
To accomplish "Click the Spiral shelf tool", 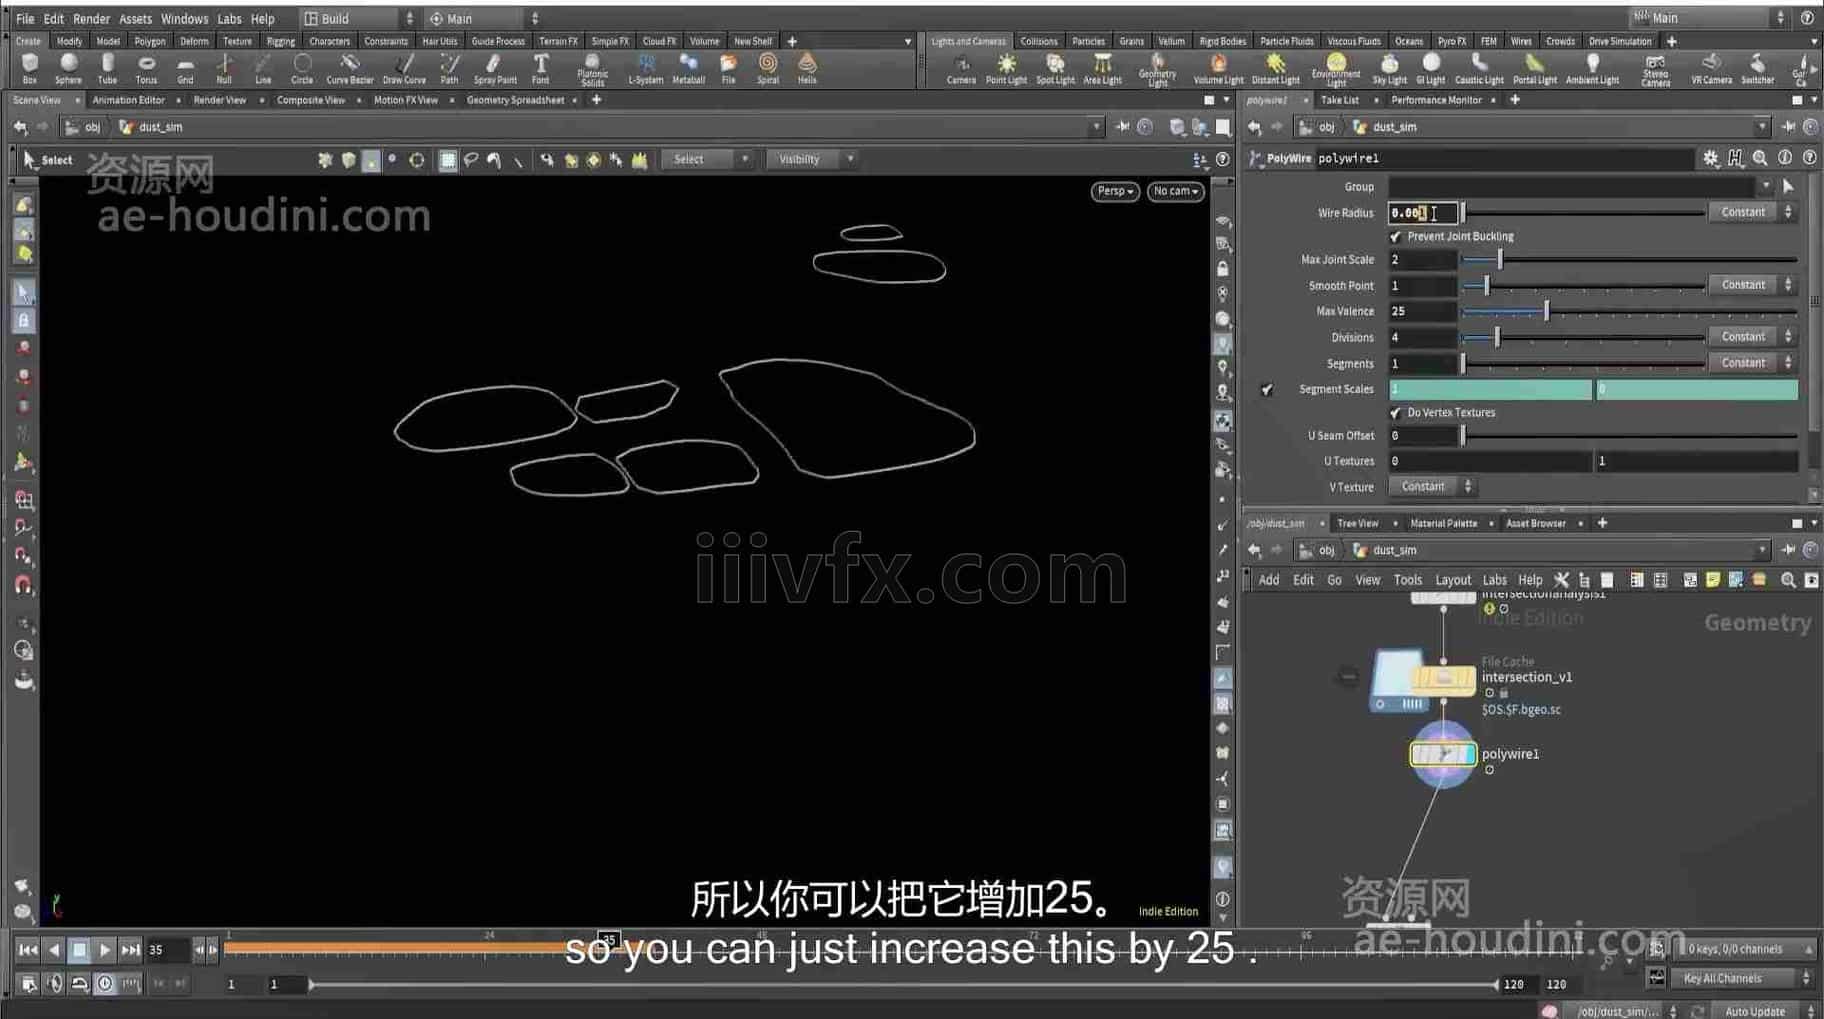I will coord(768,68).
